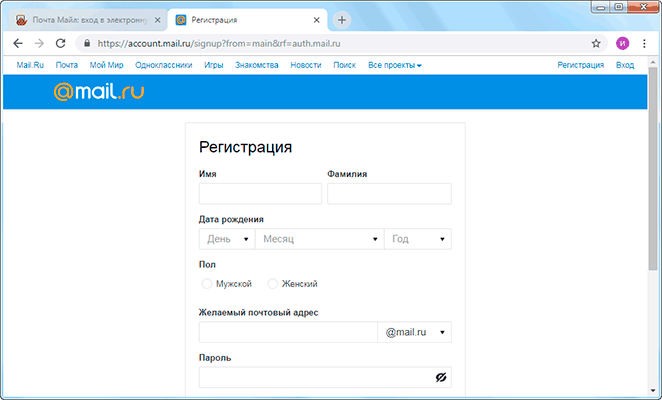Image resolution: width=662 pixels, height=400 pixels.
Task: Toggle password visibility eye icon
Action: point(440,377)
